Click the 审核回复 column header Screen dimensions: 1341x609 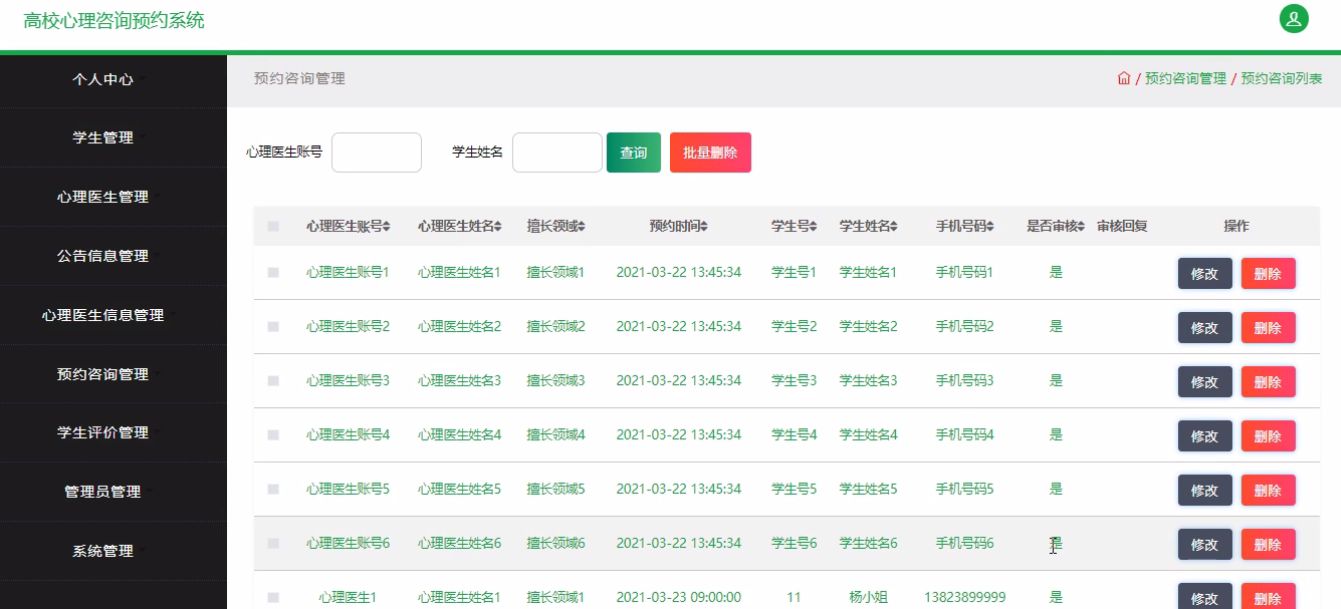pyautogui.click(x=1122, y=227)
